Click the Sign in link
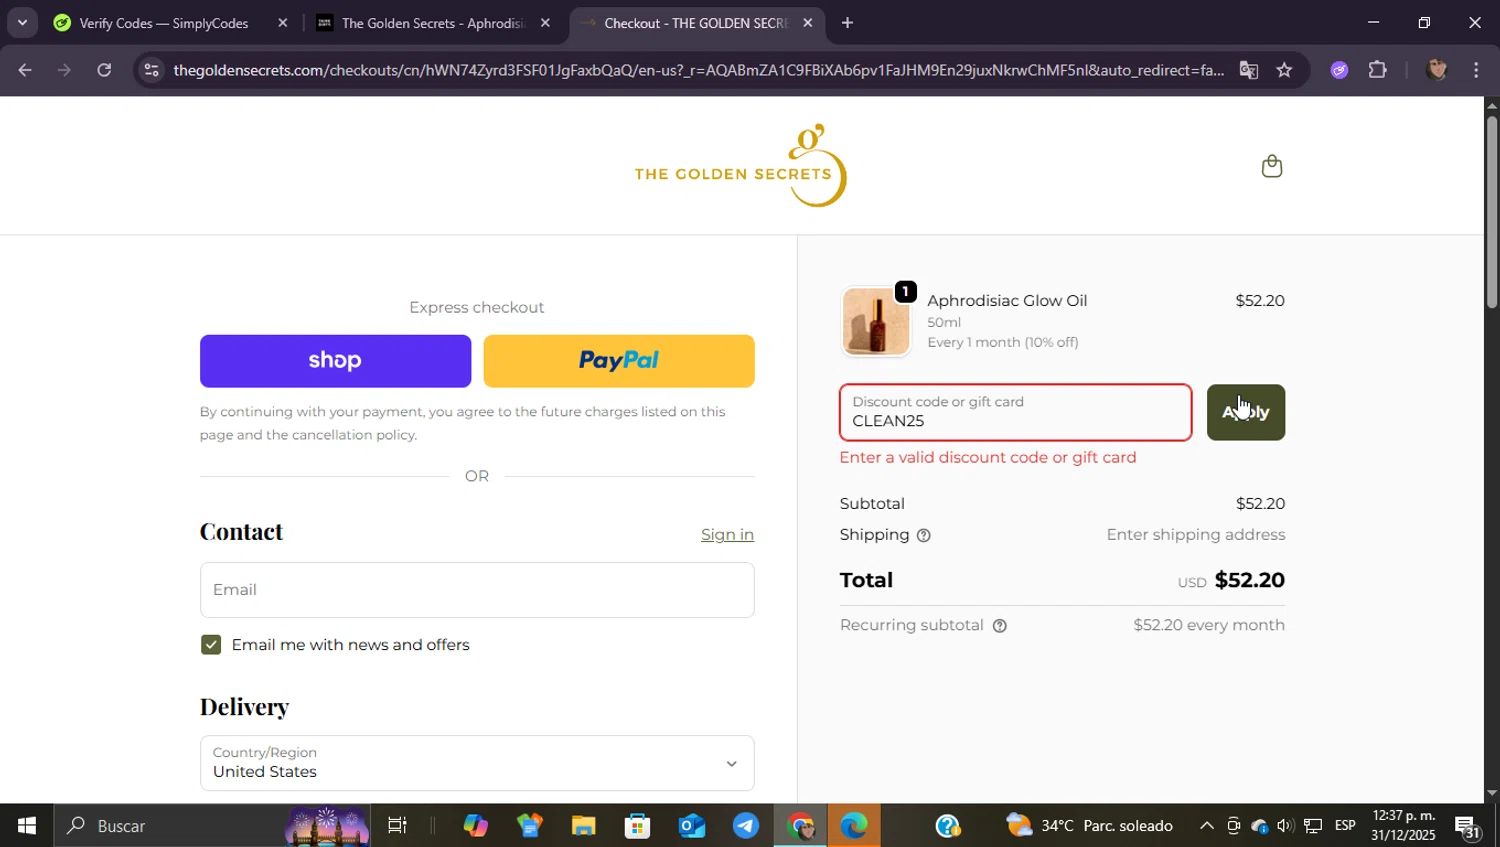Screen dimensions: 1500x847 tap(727, 535)
